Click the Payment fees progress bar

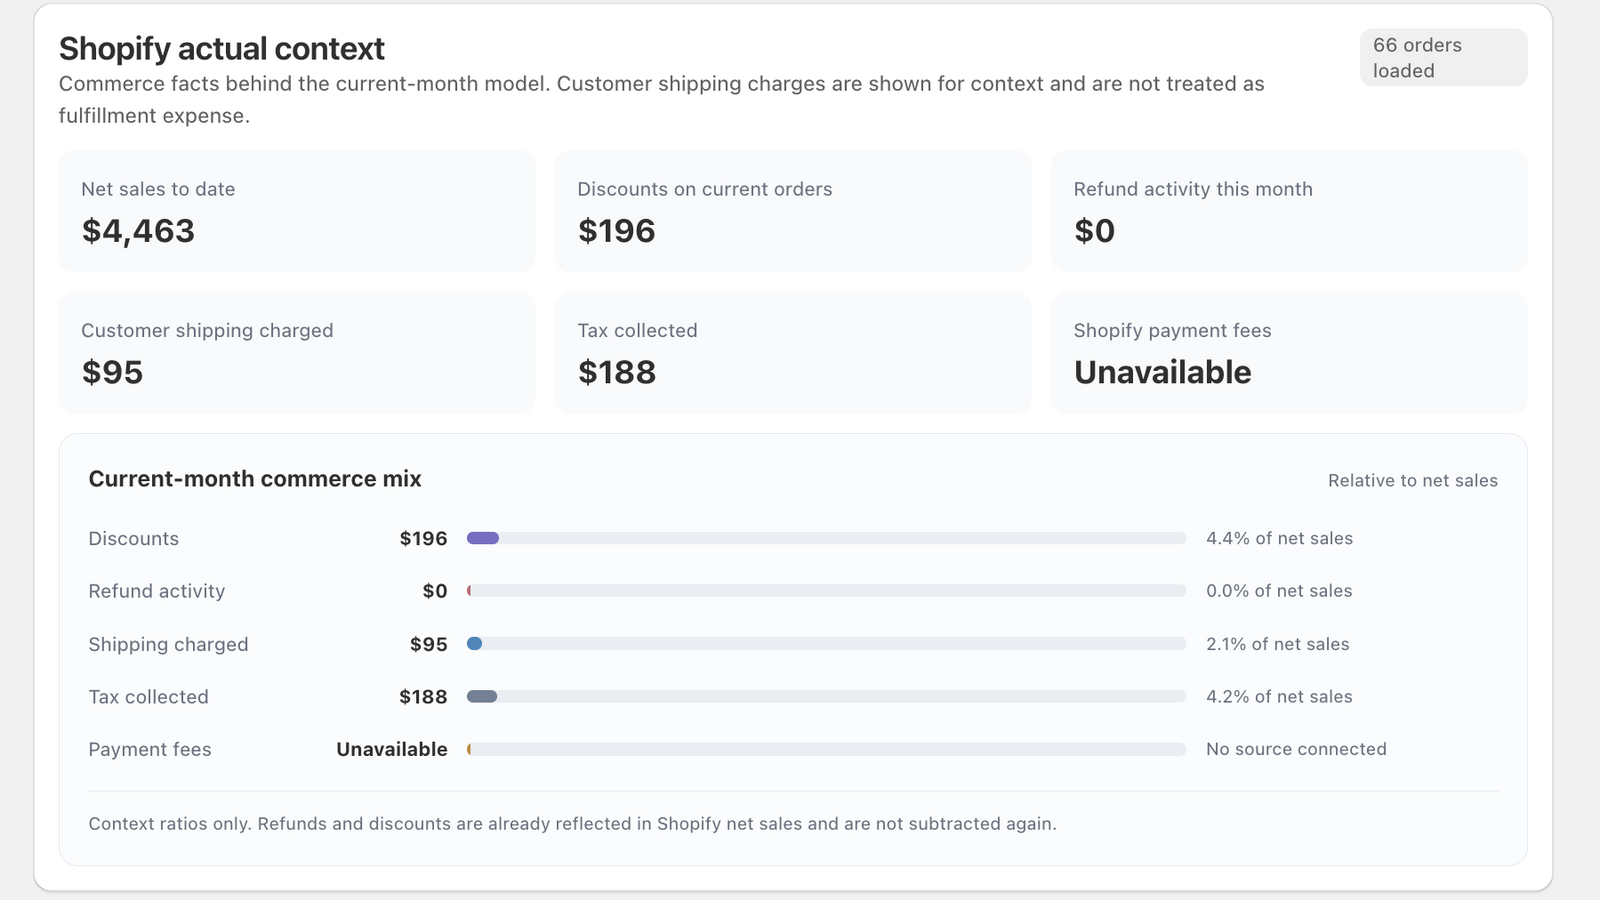coord(826,749)
